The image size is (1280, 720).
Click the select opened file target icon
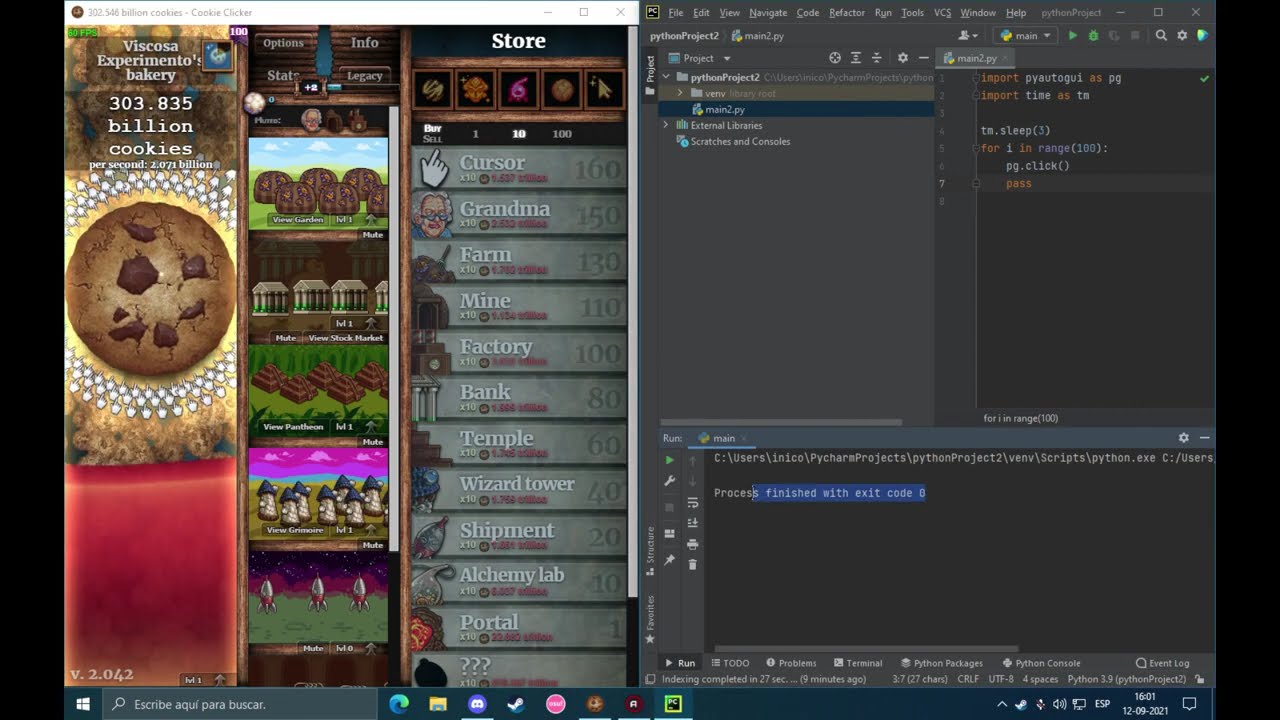point(835,58)
